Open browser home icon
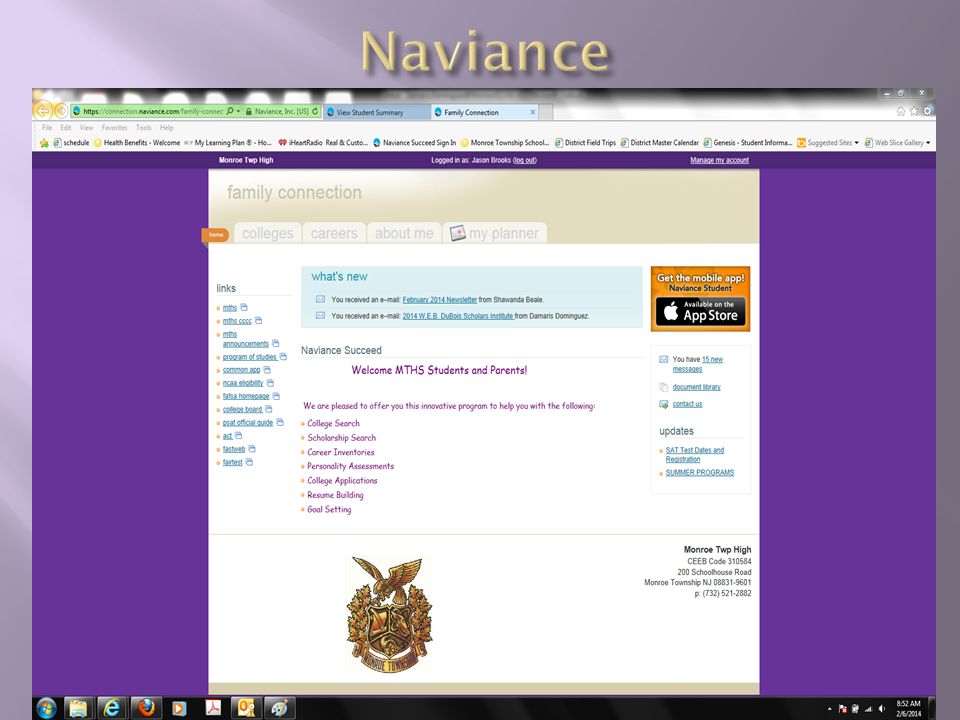Viewport: 960px width, 720px height. click(x=900, y=111)
